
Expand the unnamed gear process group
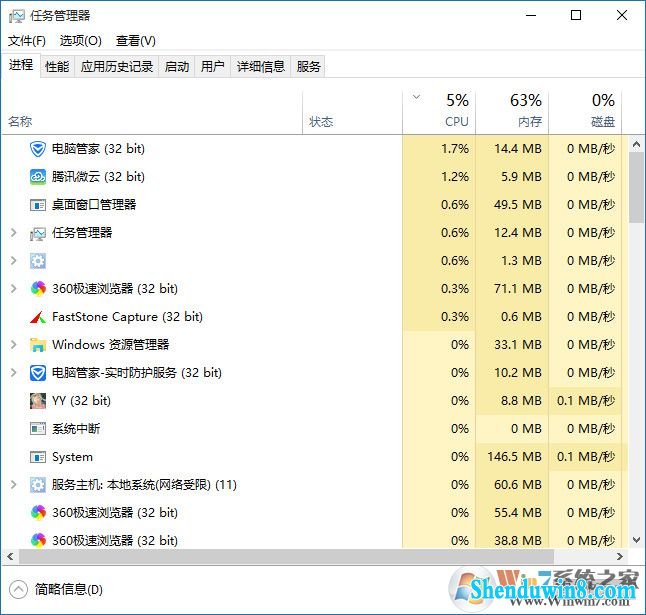tap(14, 261)
